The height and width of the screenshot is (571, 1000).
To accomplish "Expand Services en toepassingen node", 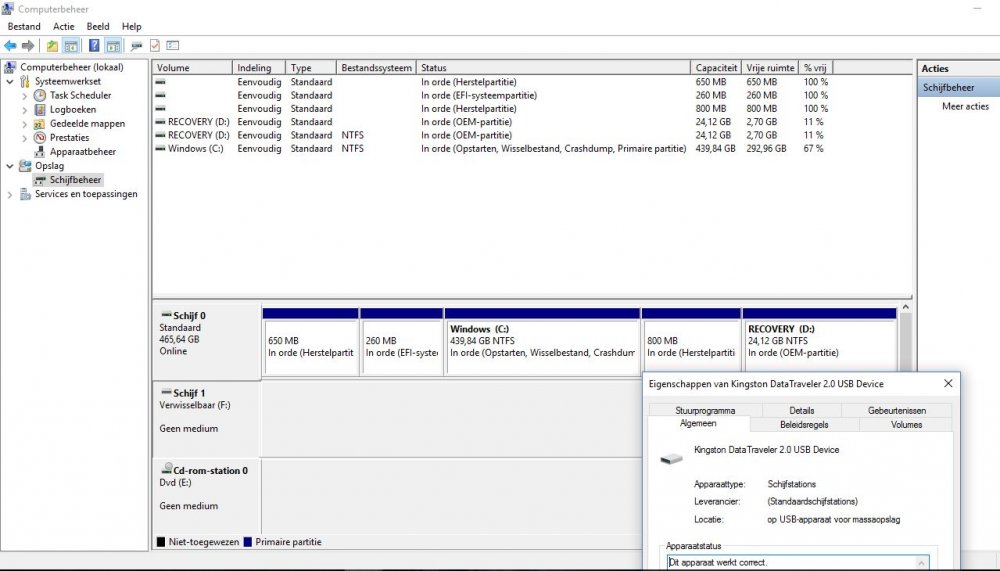I will pos(10,194).
